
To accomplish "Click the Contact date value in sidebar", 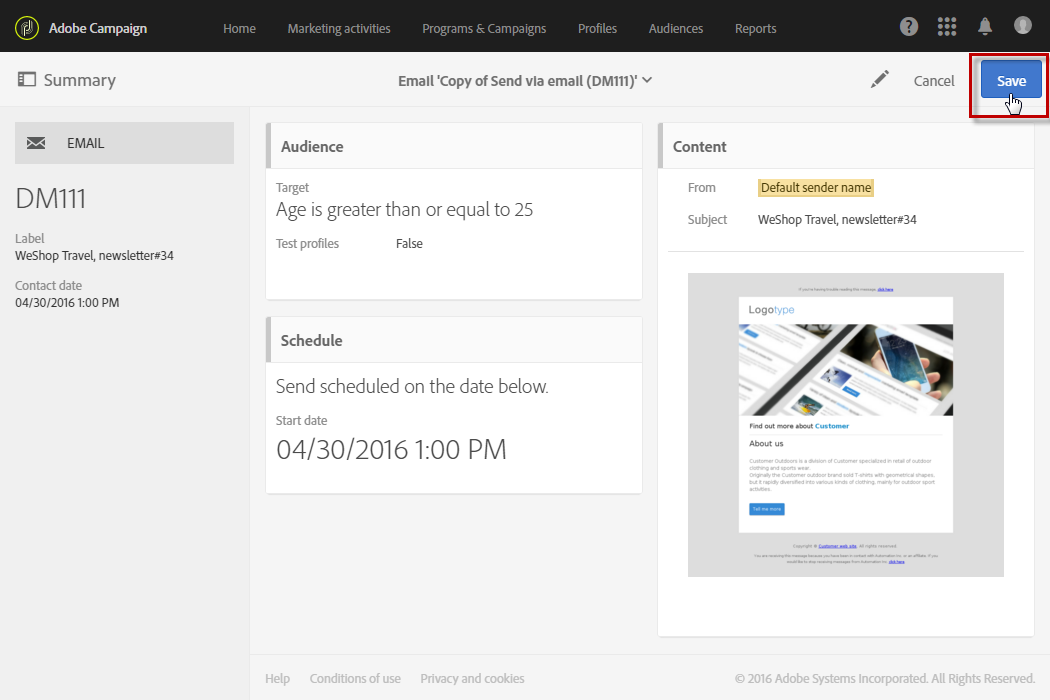I will [x=67, y=303].
